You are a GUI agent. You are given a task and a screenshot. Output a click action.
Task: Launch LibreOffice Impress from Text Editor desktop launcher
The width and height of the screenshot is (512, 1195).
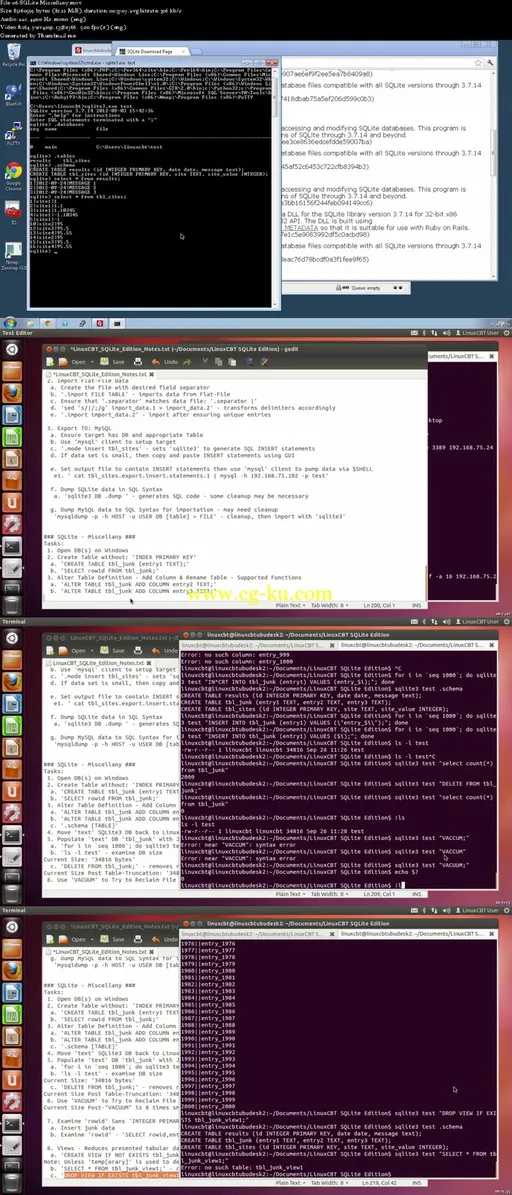[x=11, y=460]
